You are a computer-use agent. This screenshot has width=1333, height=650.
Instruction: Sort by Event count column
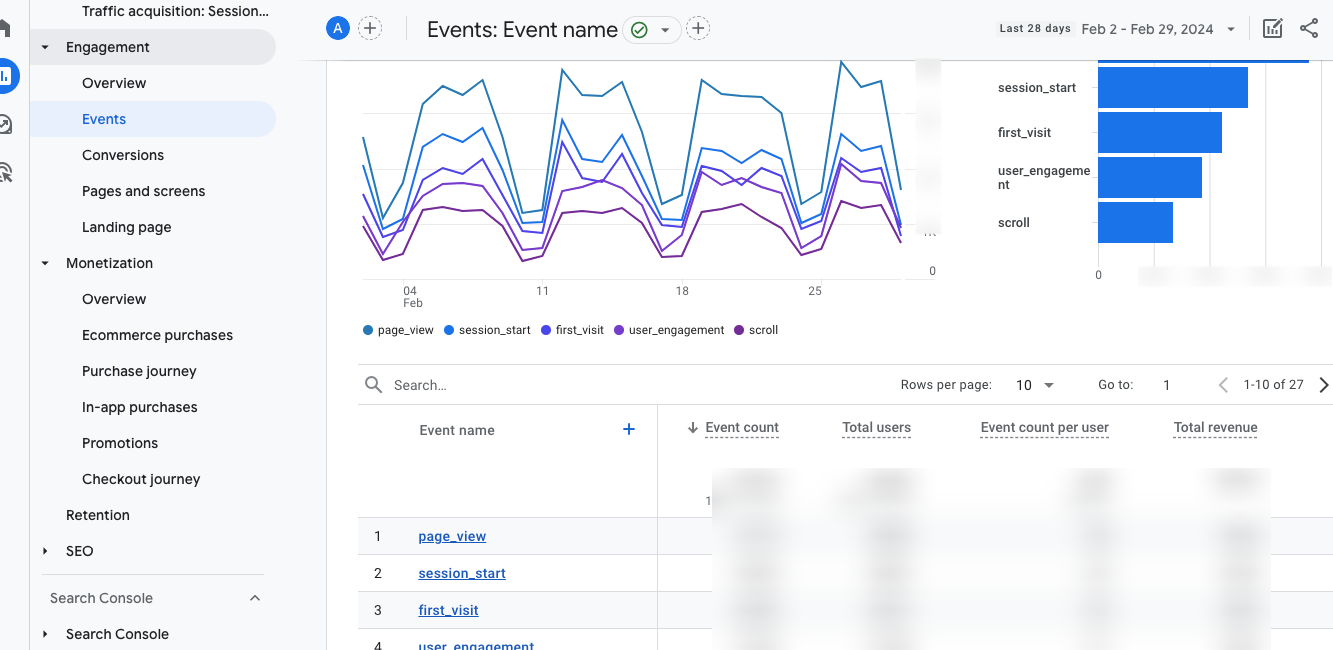pyautogui.click(x=742, y=427)
